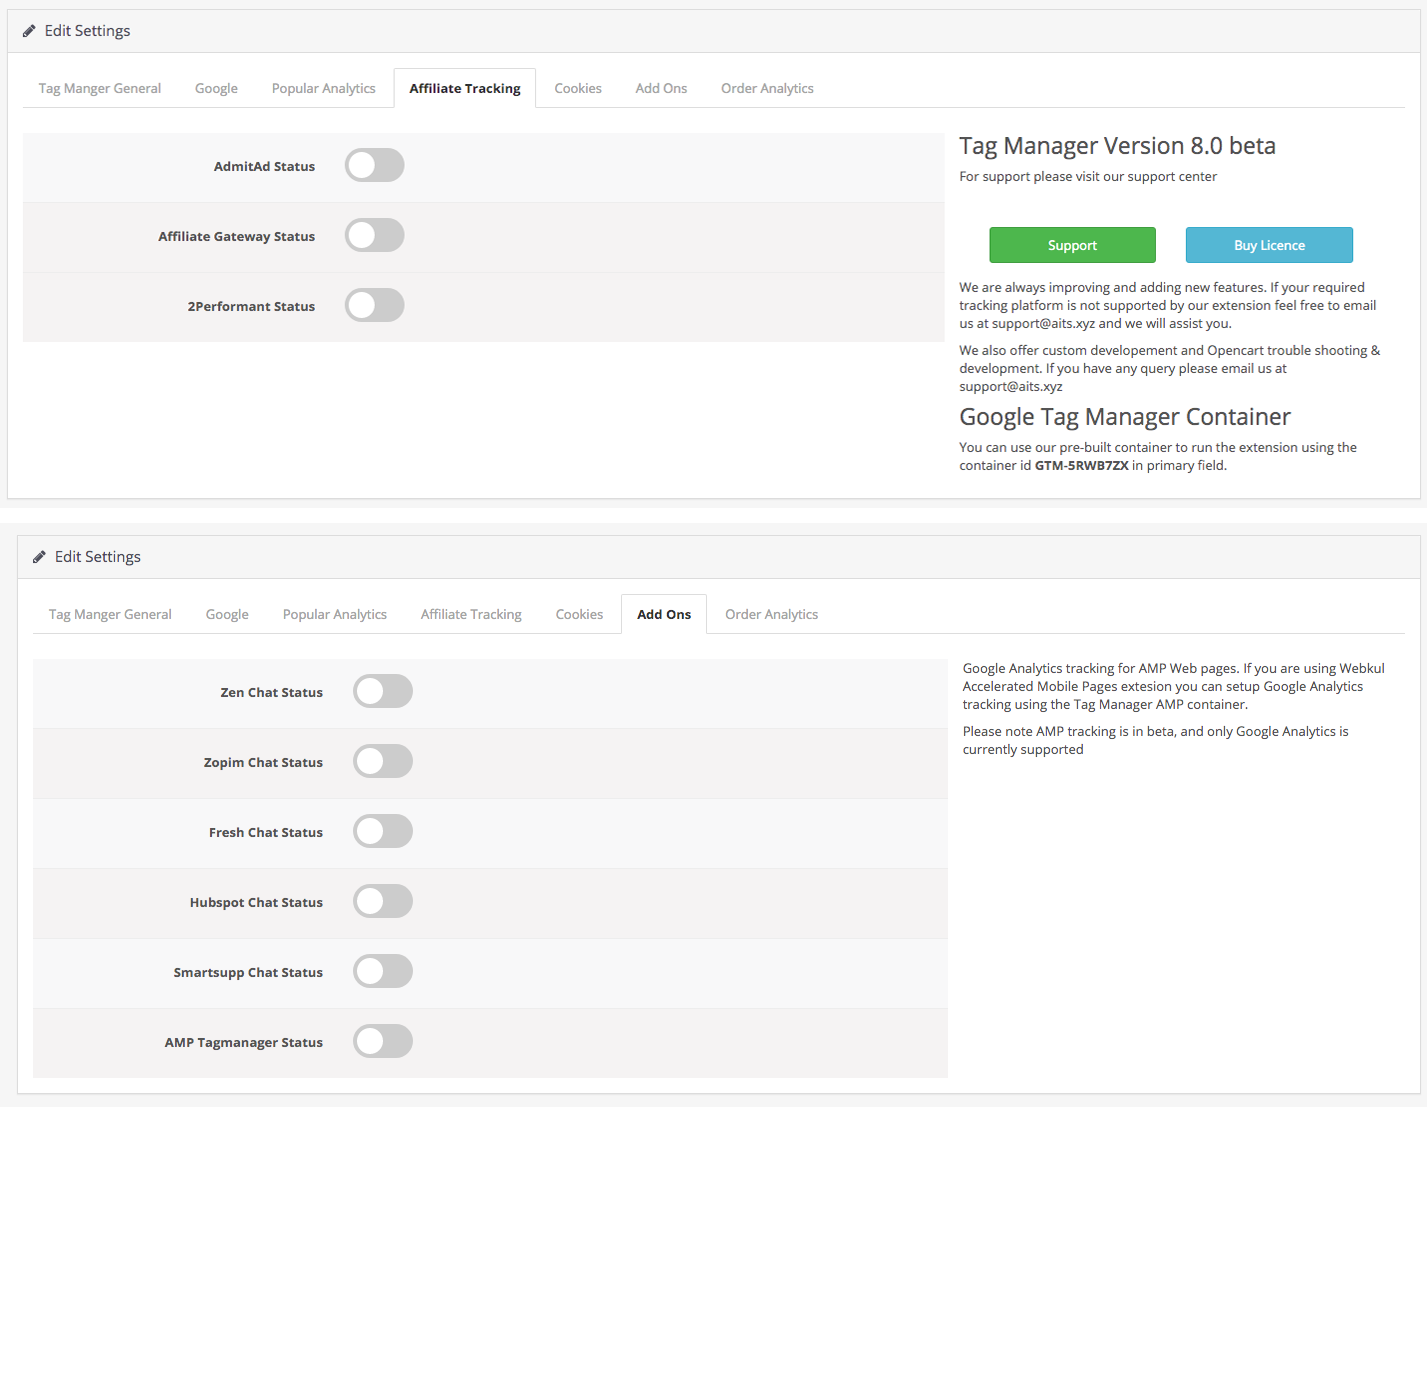Click 'For support please visit our support center' text
1427x1400 pixels.
tap(1088, 177)
